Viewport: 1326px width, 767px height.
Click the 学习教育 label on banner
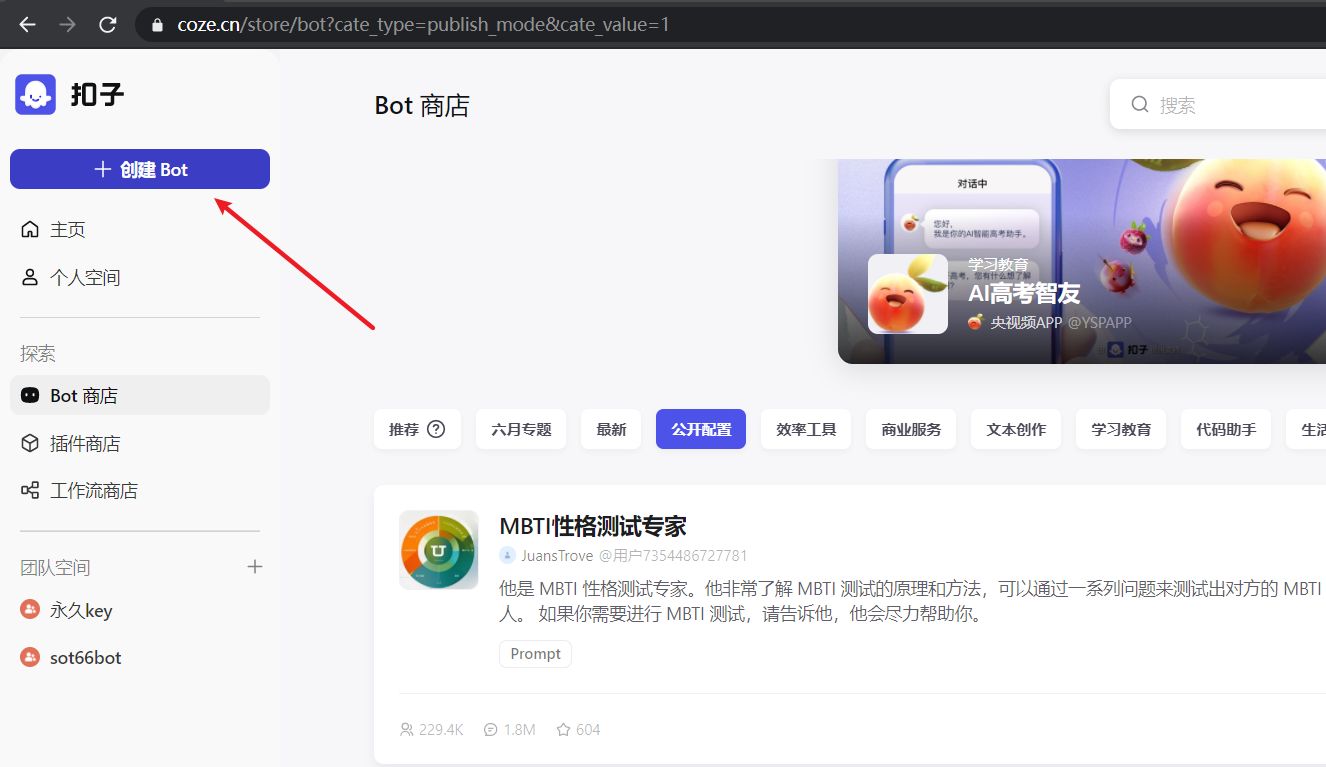(x=998, y=265)
